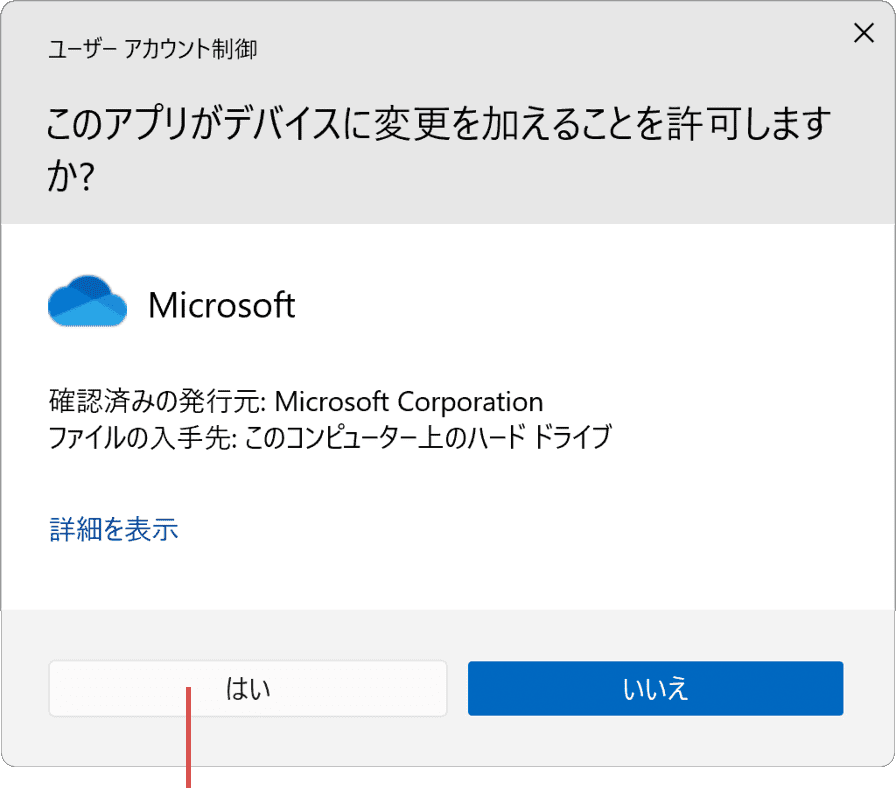Choose いいえ to deny the change
Image resolution: width=896 pixels, height=788 pixels.
tap(655, 688)
